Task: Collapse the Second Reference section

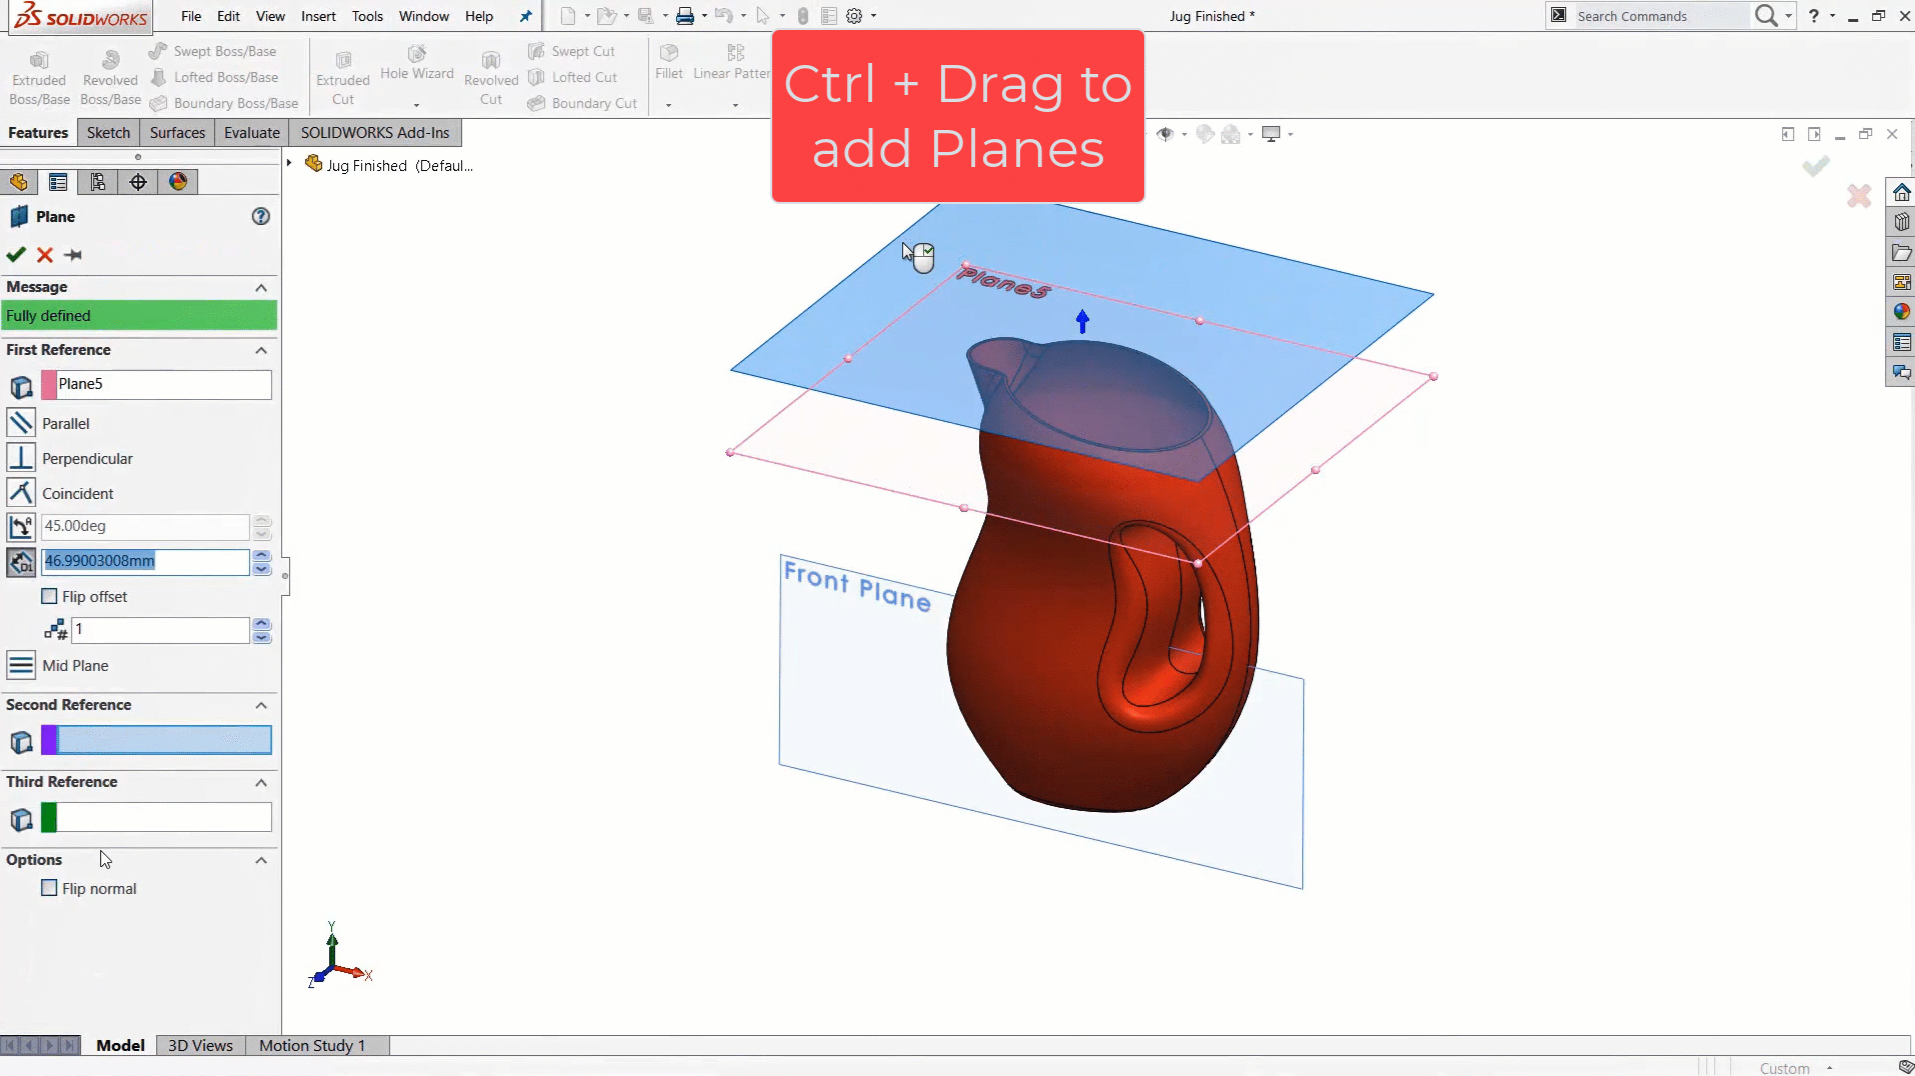Action: [x=261, y=705]
